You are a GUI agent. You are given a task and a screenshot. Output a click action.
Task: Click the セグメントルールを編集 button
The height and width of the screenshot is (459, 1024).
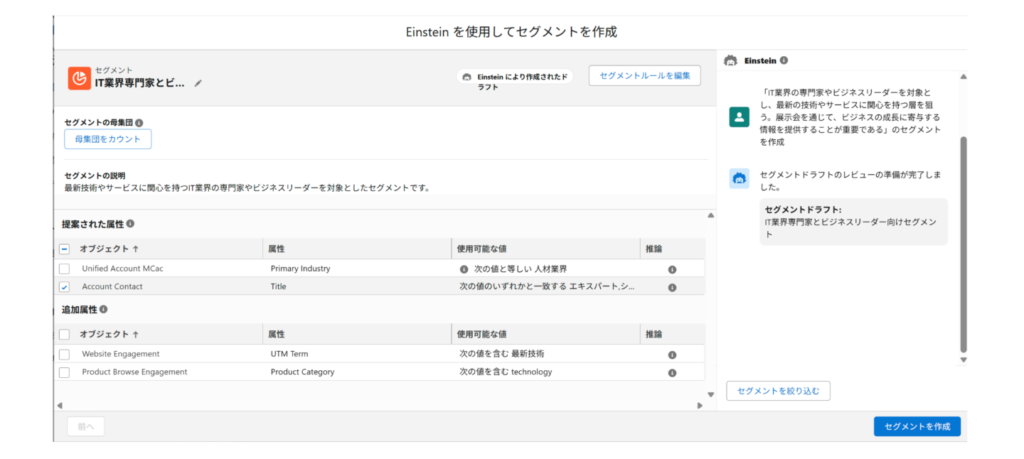tap(645, 76)
